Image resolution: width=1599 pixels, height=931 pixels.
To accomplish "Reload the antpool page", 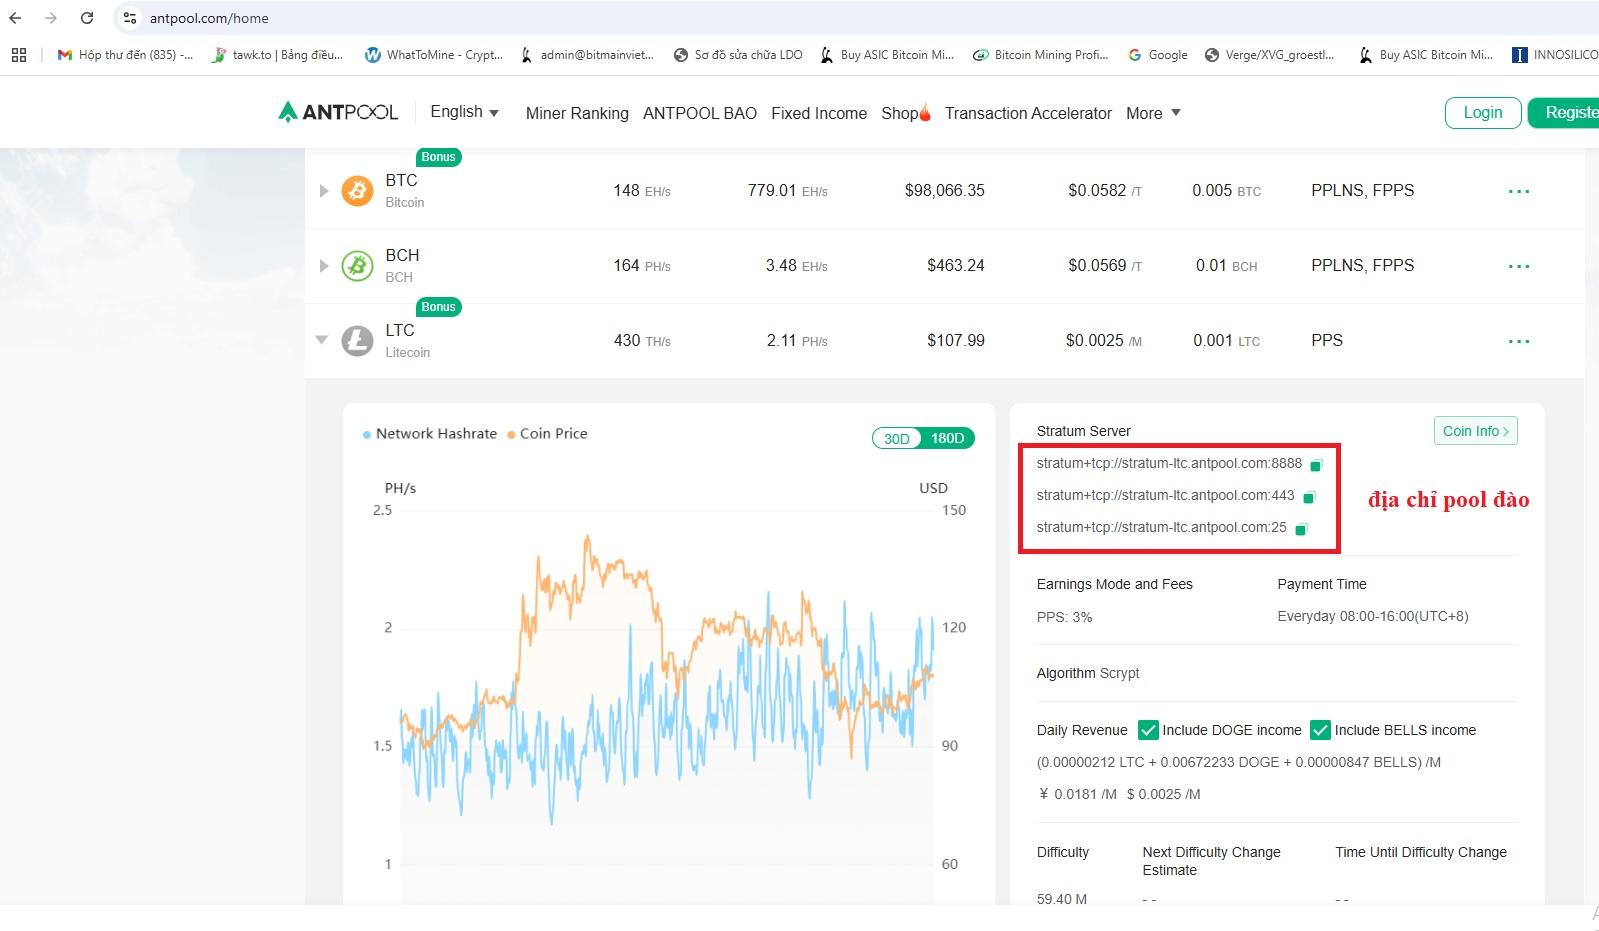I will tap(87, 18).
